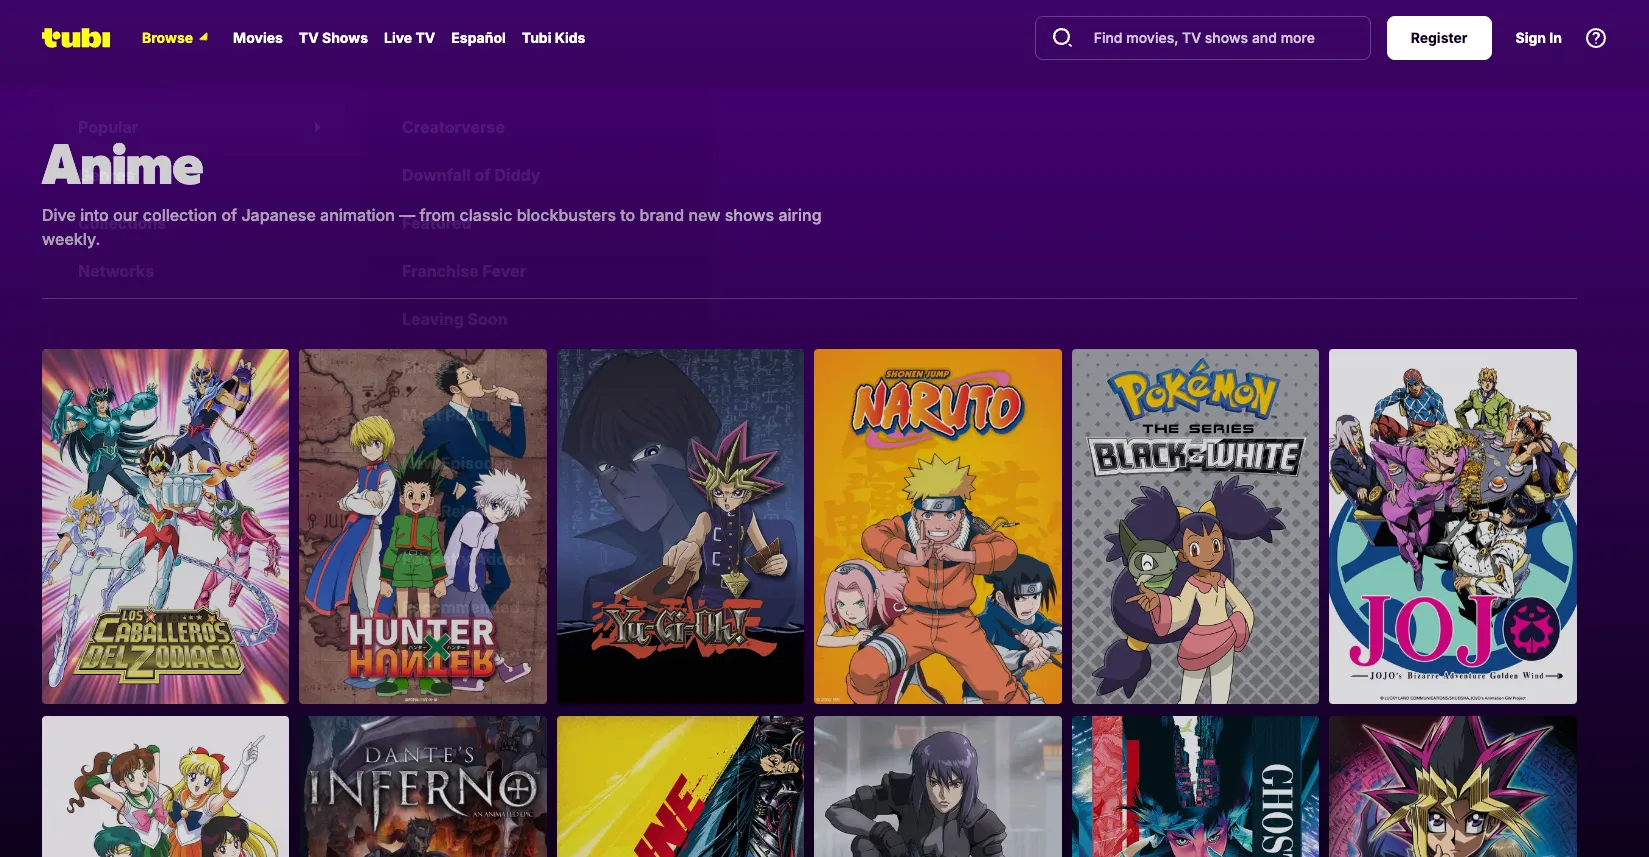Select faded Networks menu entry
Image resolution: width=1649 pixels, height=857 pixels.
pos(116,271)
